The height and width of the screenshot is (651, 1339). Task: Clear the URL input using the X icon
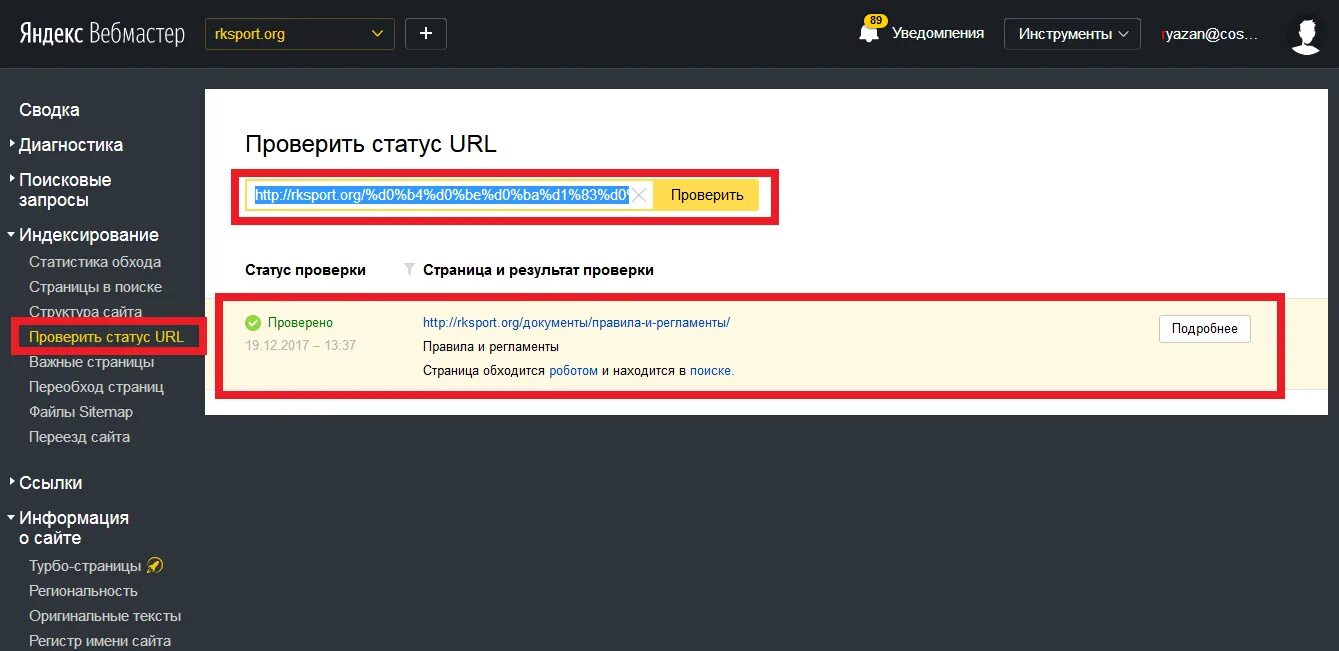(637, 195)
